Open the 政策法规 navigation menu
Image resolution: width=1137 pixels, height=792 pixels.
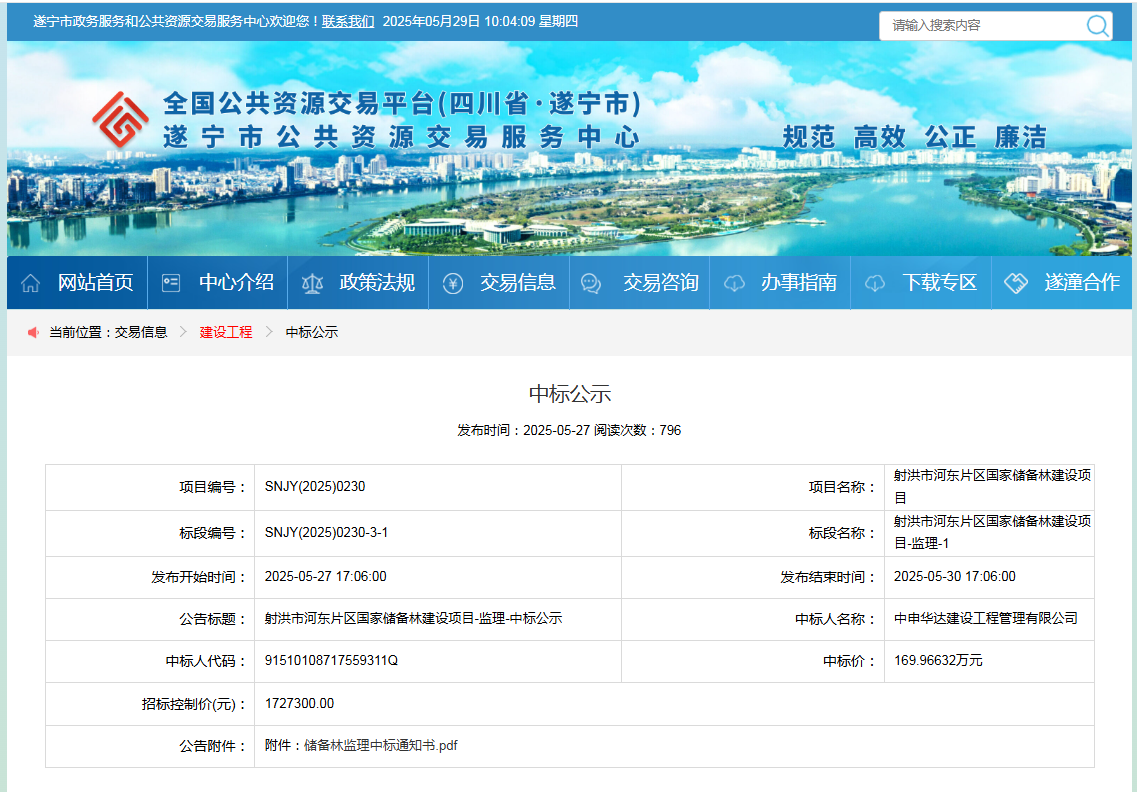click(x=377, y=283)
